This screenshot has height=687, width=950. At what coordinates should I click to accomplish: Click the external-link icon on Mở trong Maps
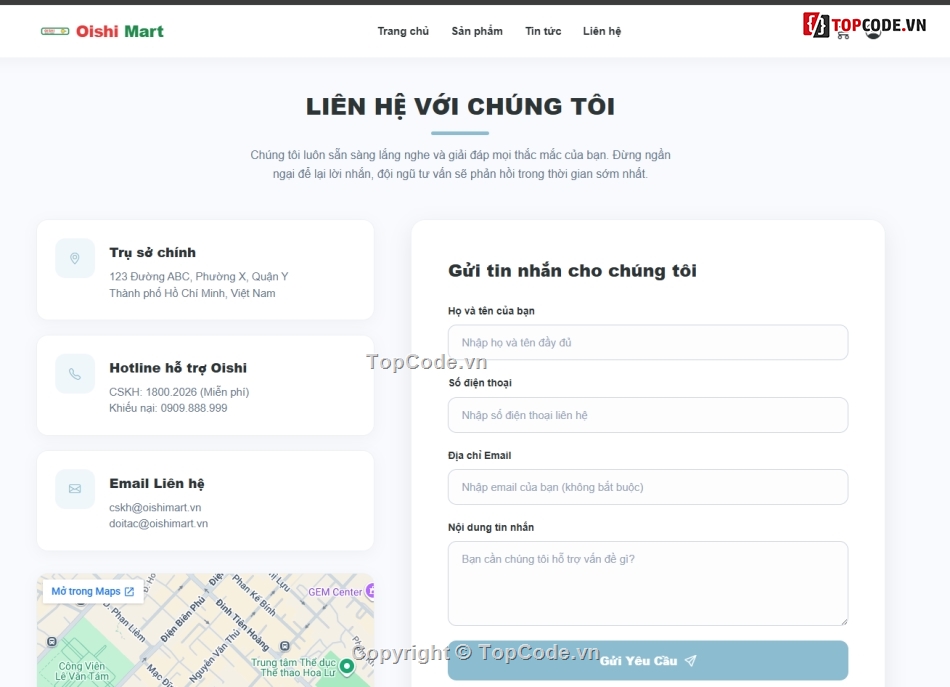[129, 591]
